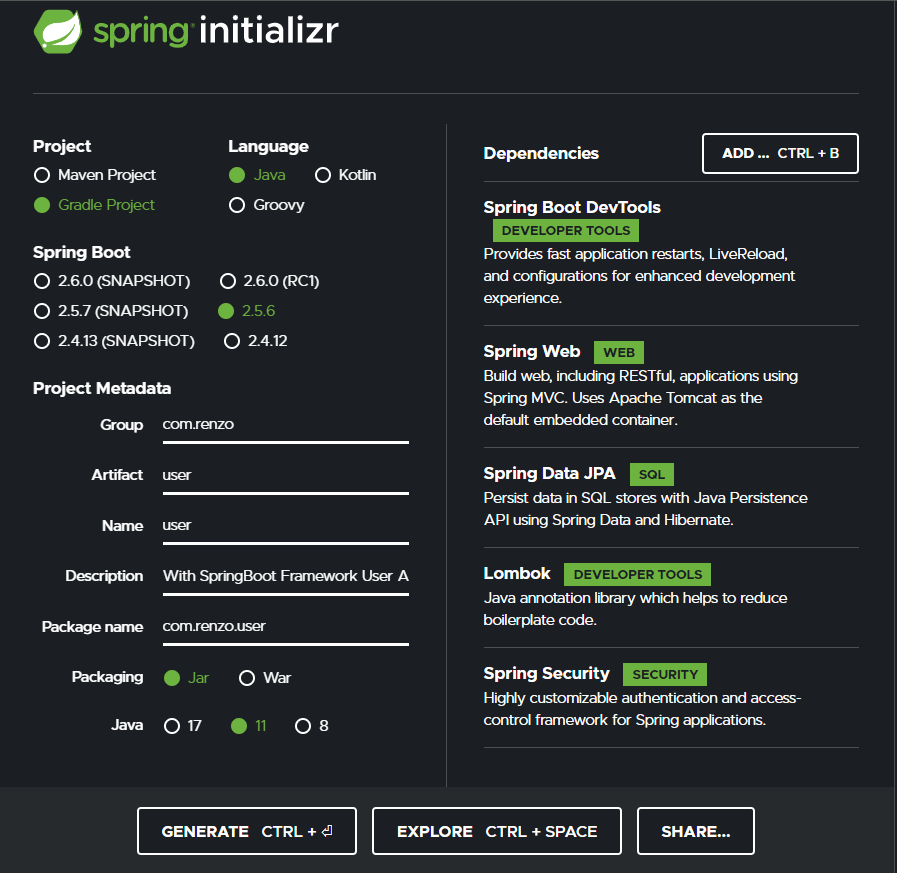Select Spring Boot 2.4.12 version
The height and width of the screenshot is (873, 897).
pyautogui.click(x=232, y=341)
